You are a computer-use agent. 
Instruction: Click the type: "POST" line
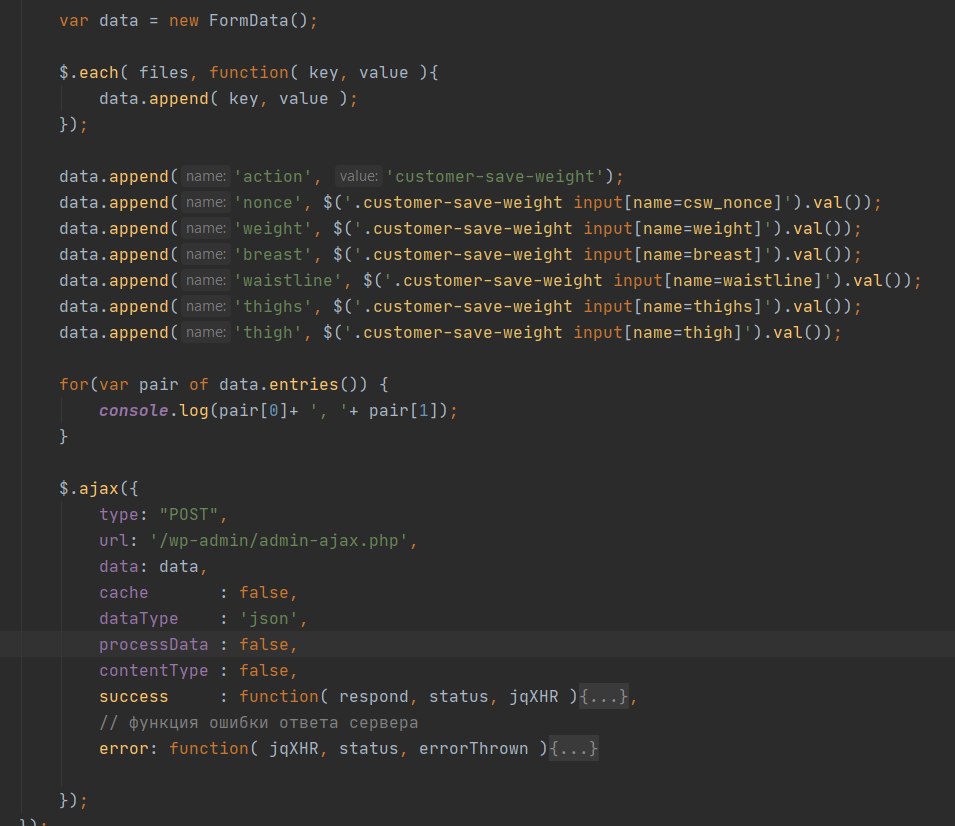(x=163, y=515)
